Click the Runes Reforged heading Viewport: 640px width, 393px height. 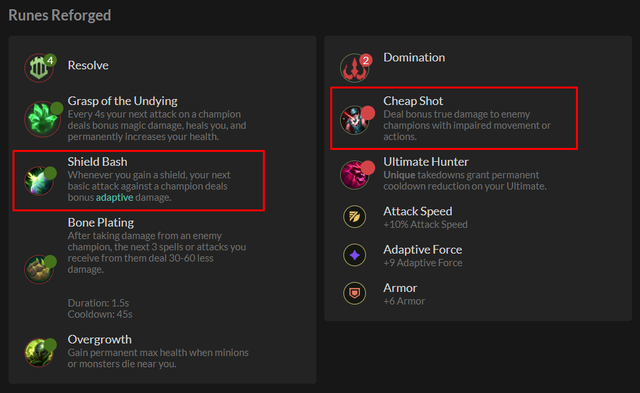tap(60, 15)
